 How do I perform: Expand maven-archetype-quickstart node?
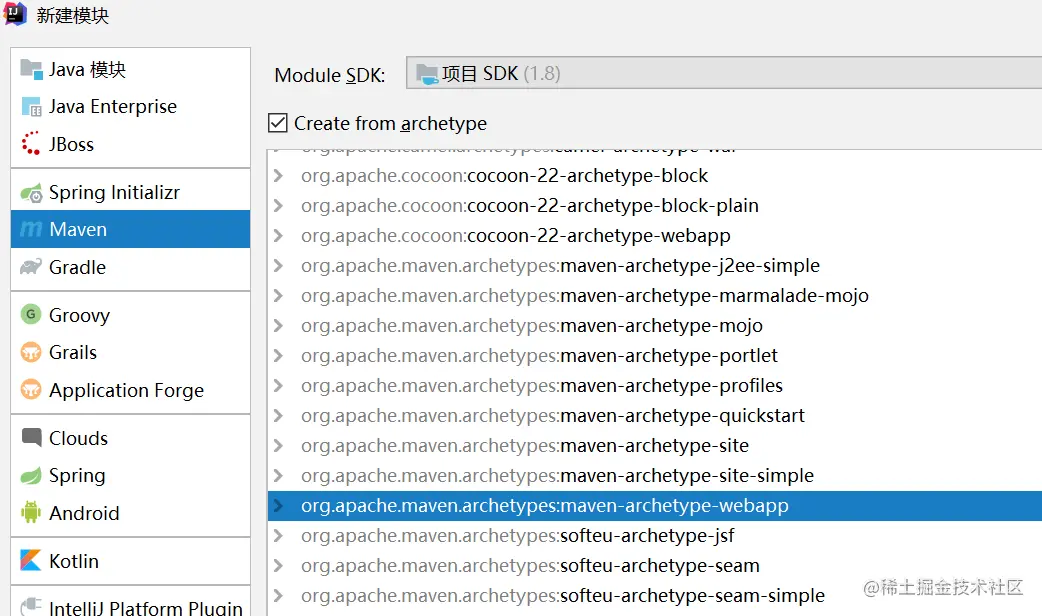[278, 416]
